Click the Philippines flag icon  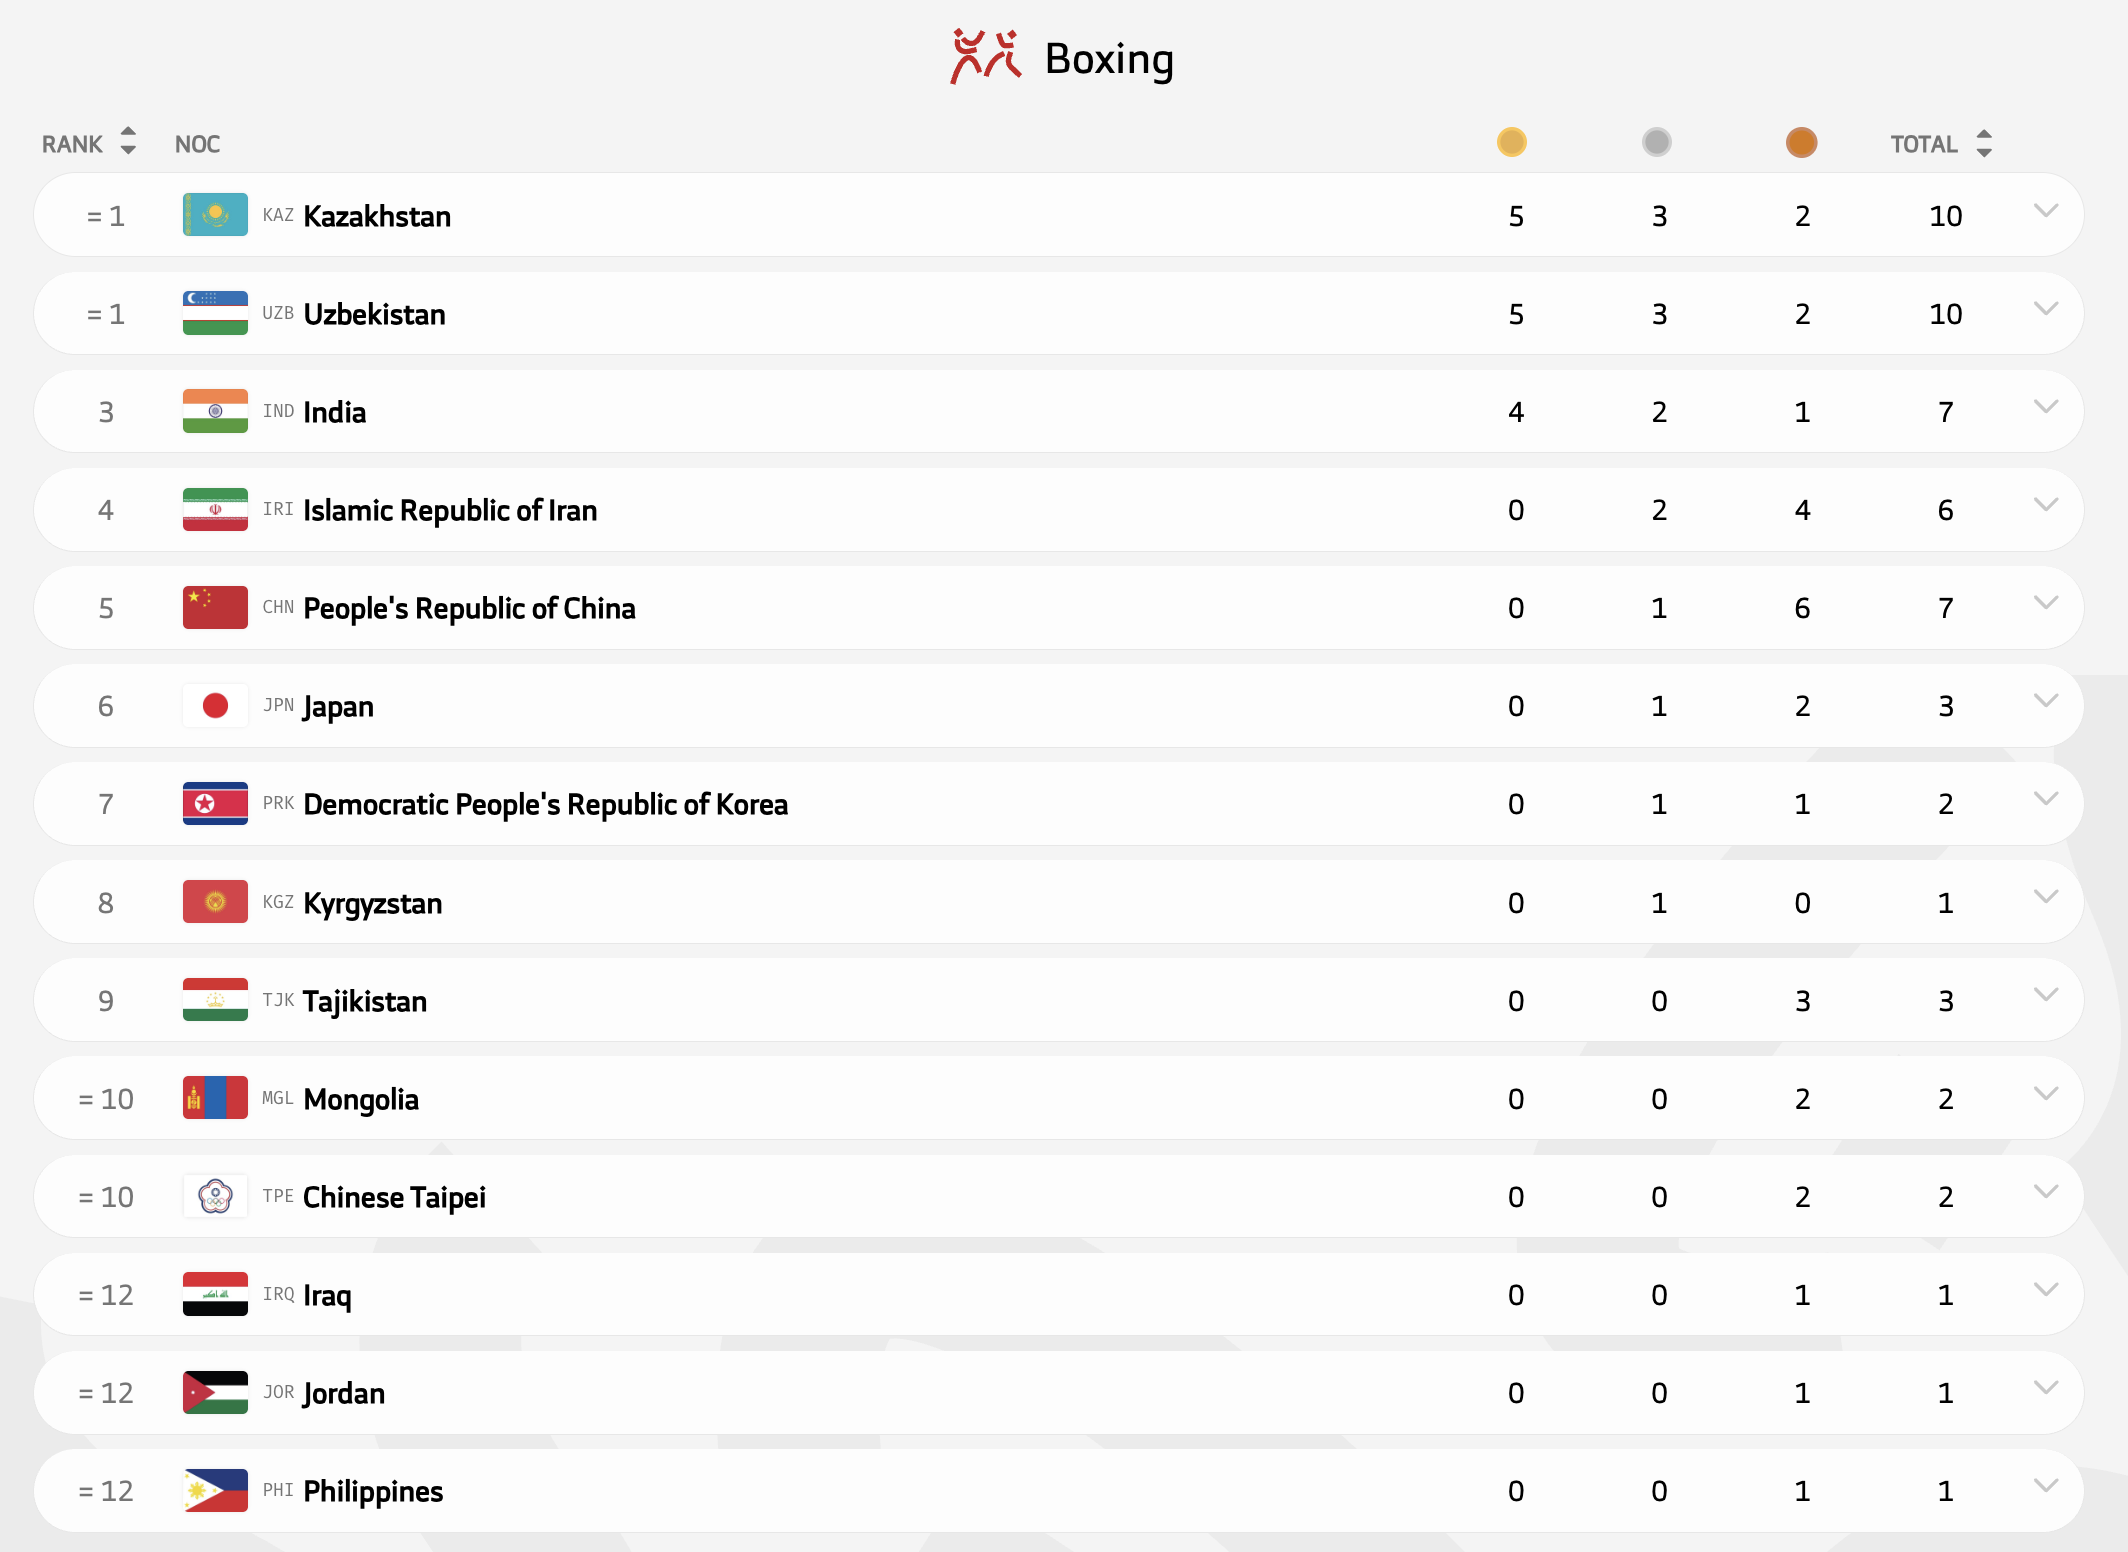pos(215,1490)
